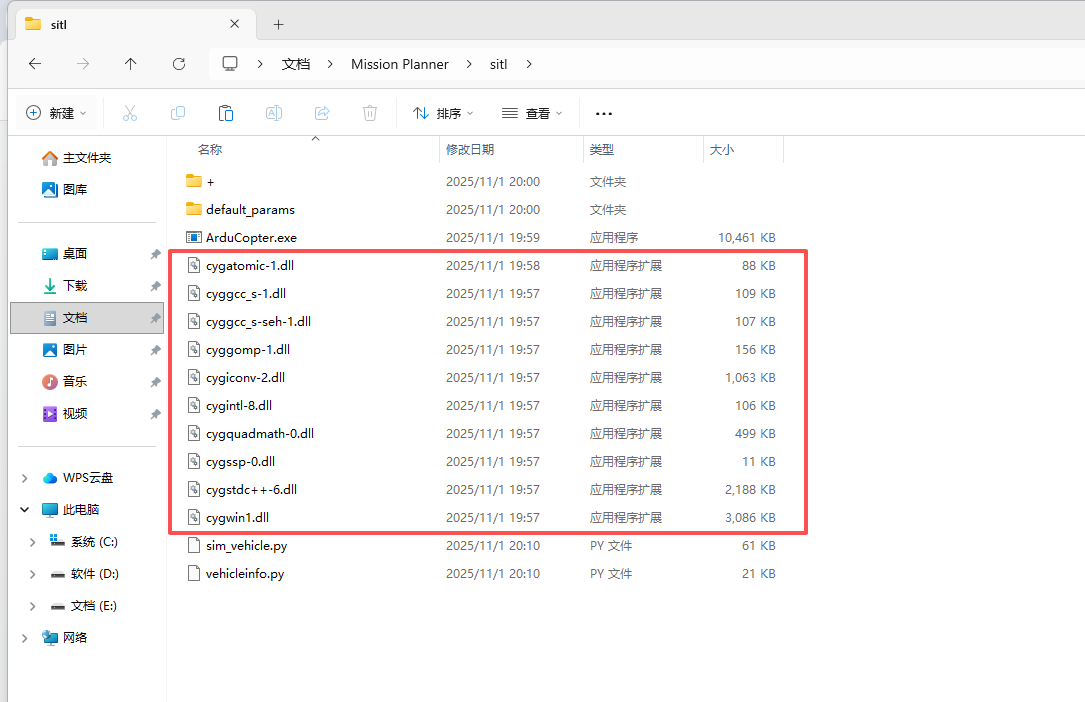Open the 新建 new item menu
Viewport: 1085px width, 702px height.
click(56, 113)
